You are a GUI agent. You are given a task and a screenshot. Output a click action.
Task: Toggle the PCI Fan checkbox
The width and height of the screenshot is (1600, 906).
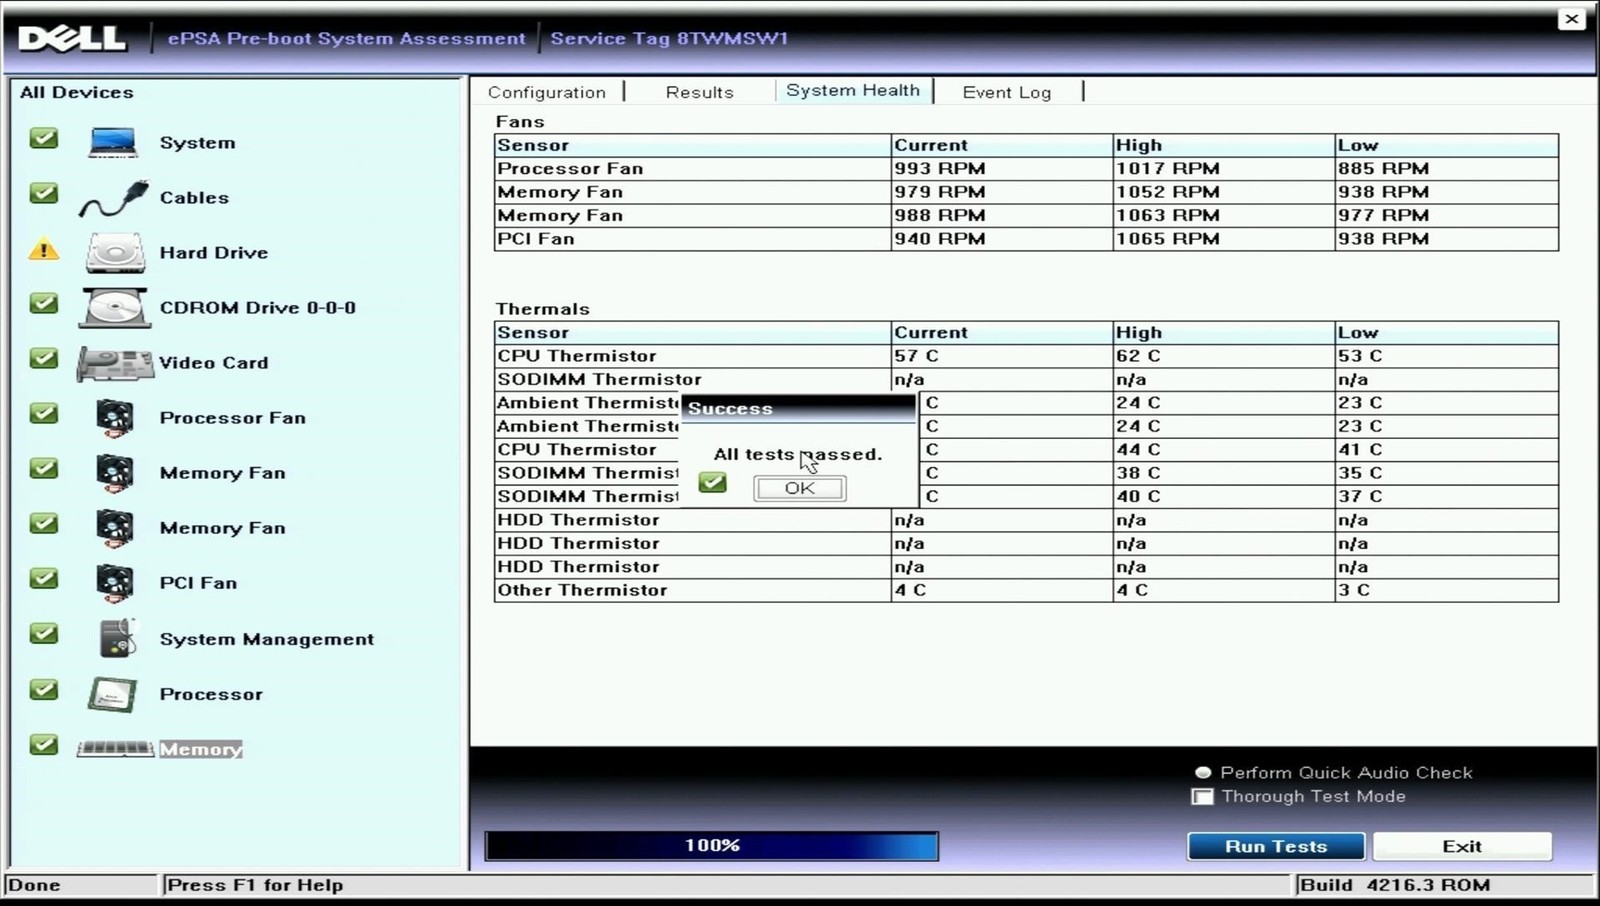pos(43,578)
